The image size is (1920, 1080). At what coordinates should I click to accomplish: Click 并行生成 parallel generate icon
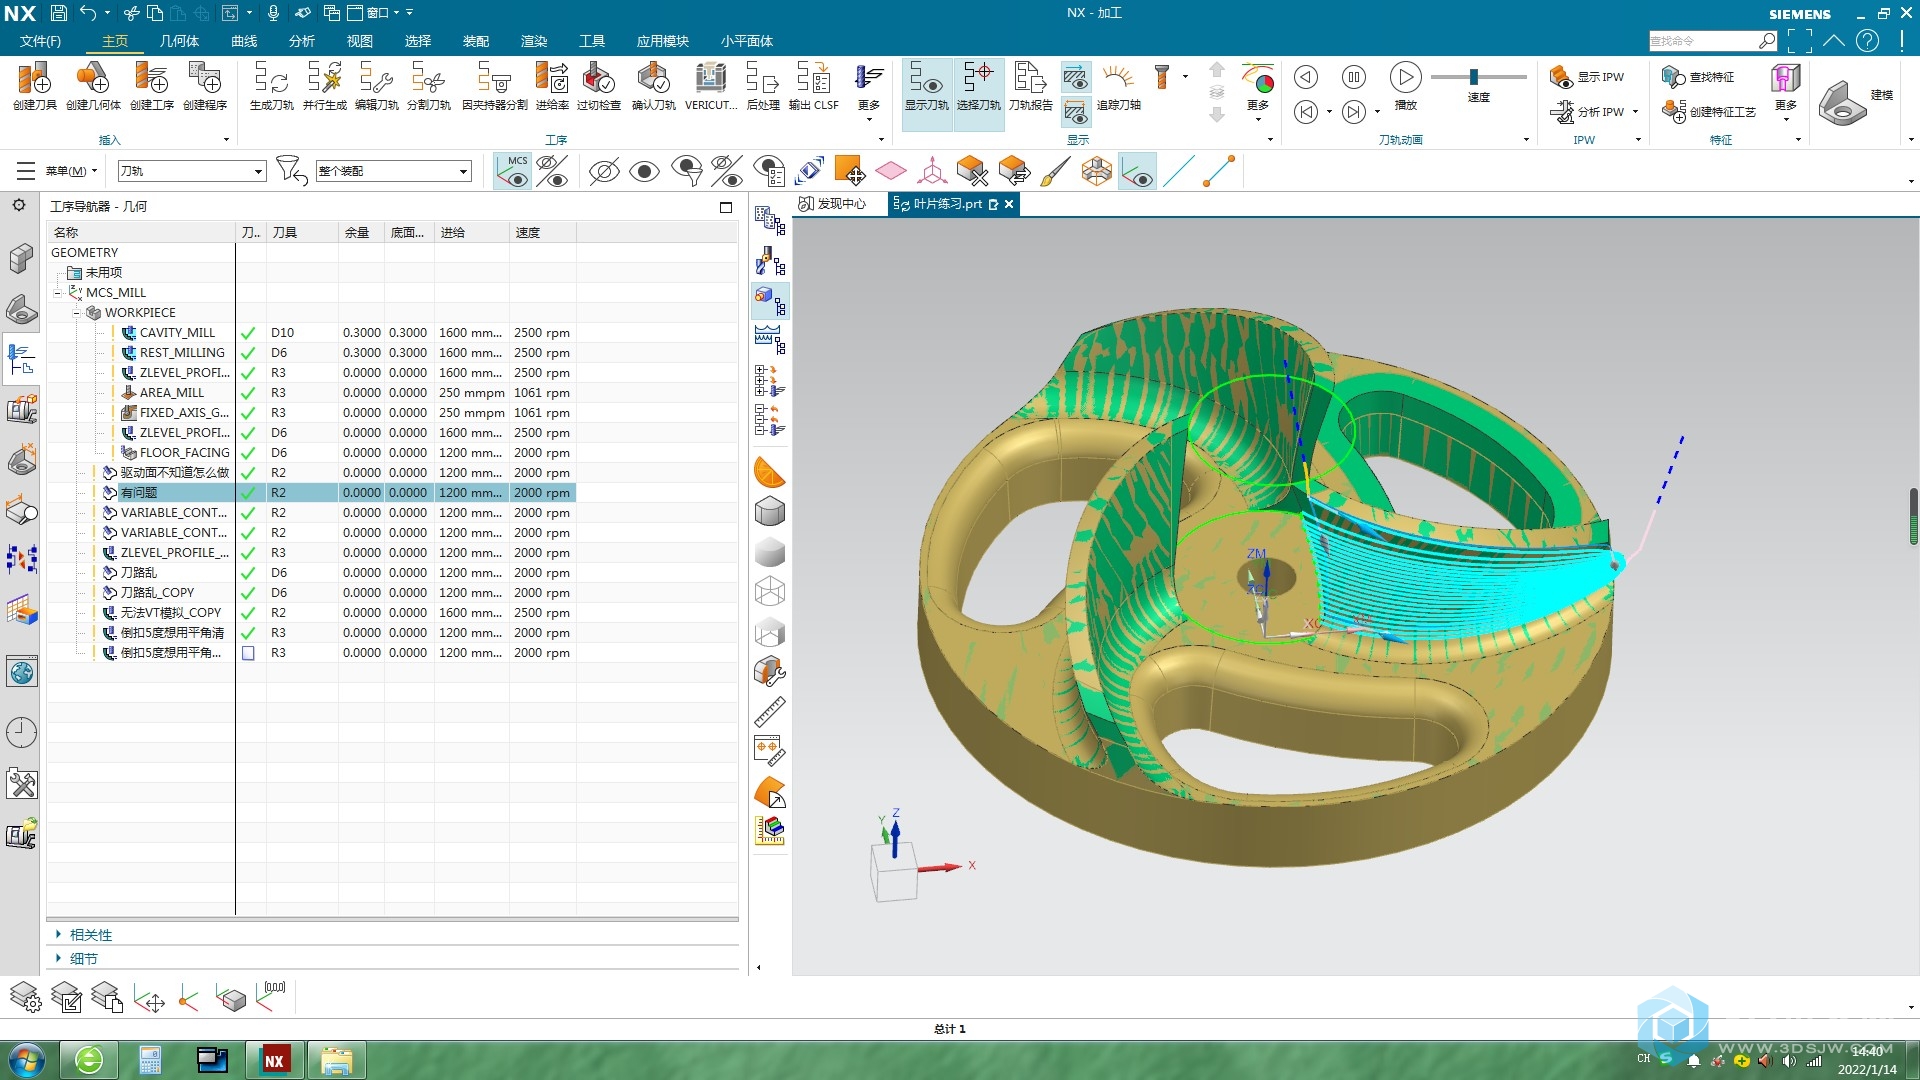324,86
